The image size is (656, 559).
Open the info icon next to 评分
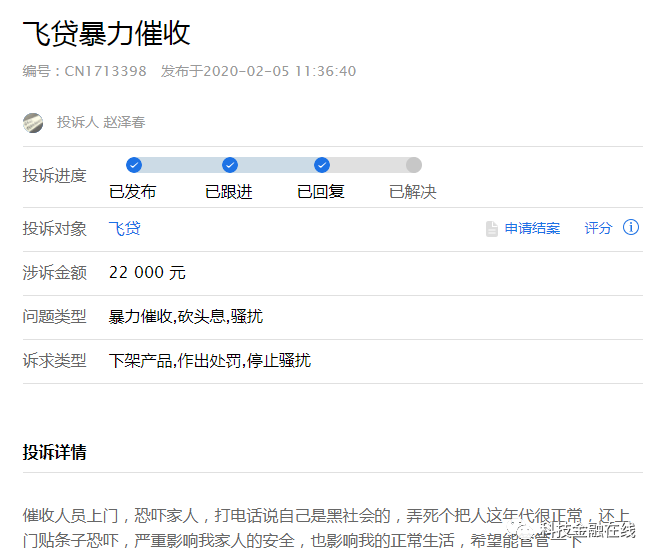coord(631,228)
